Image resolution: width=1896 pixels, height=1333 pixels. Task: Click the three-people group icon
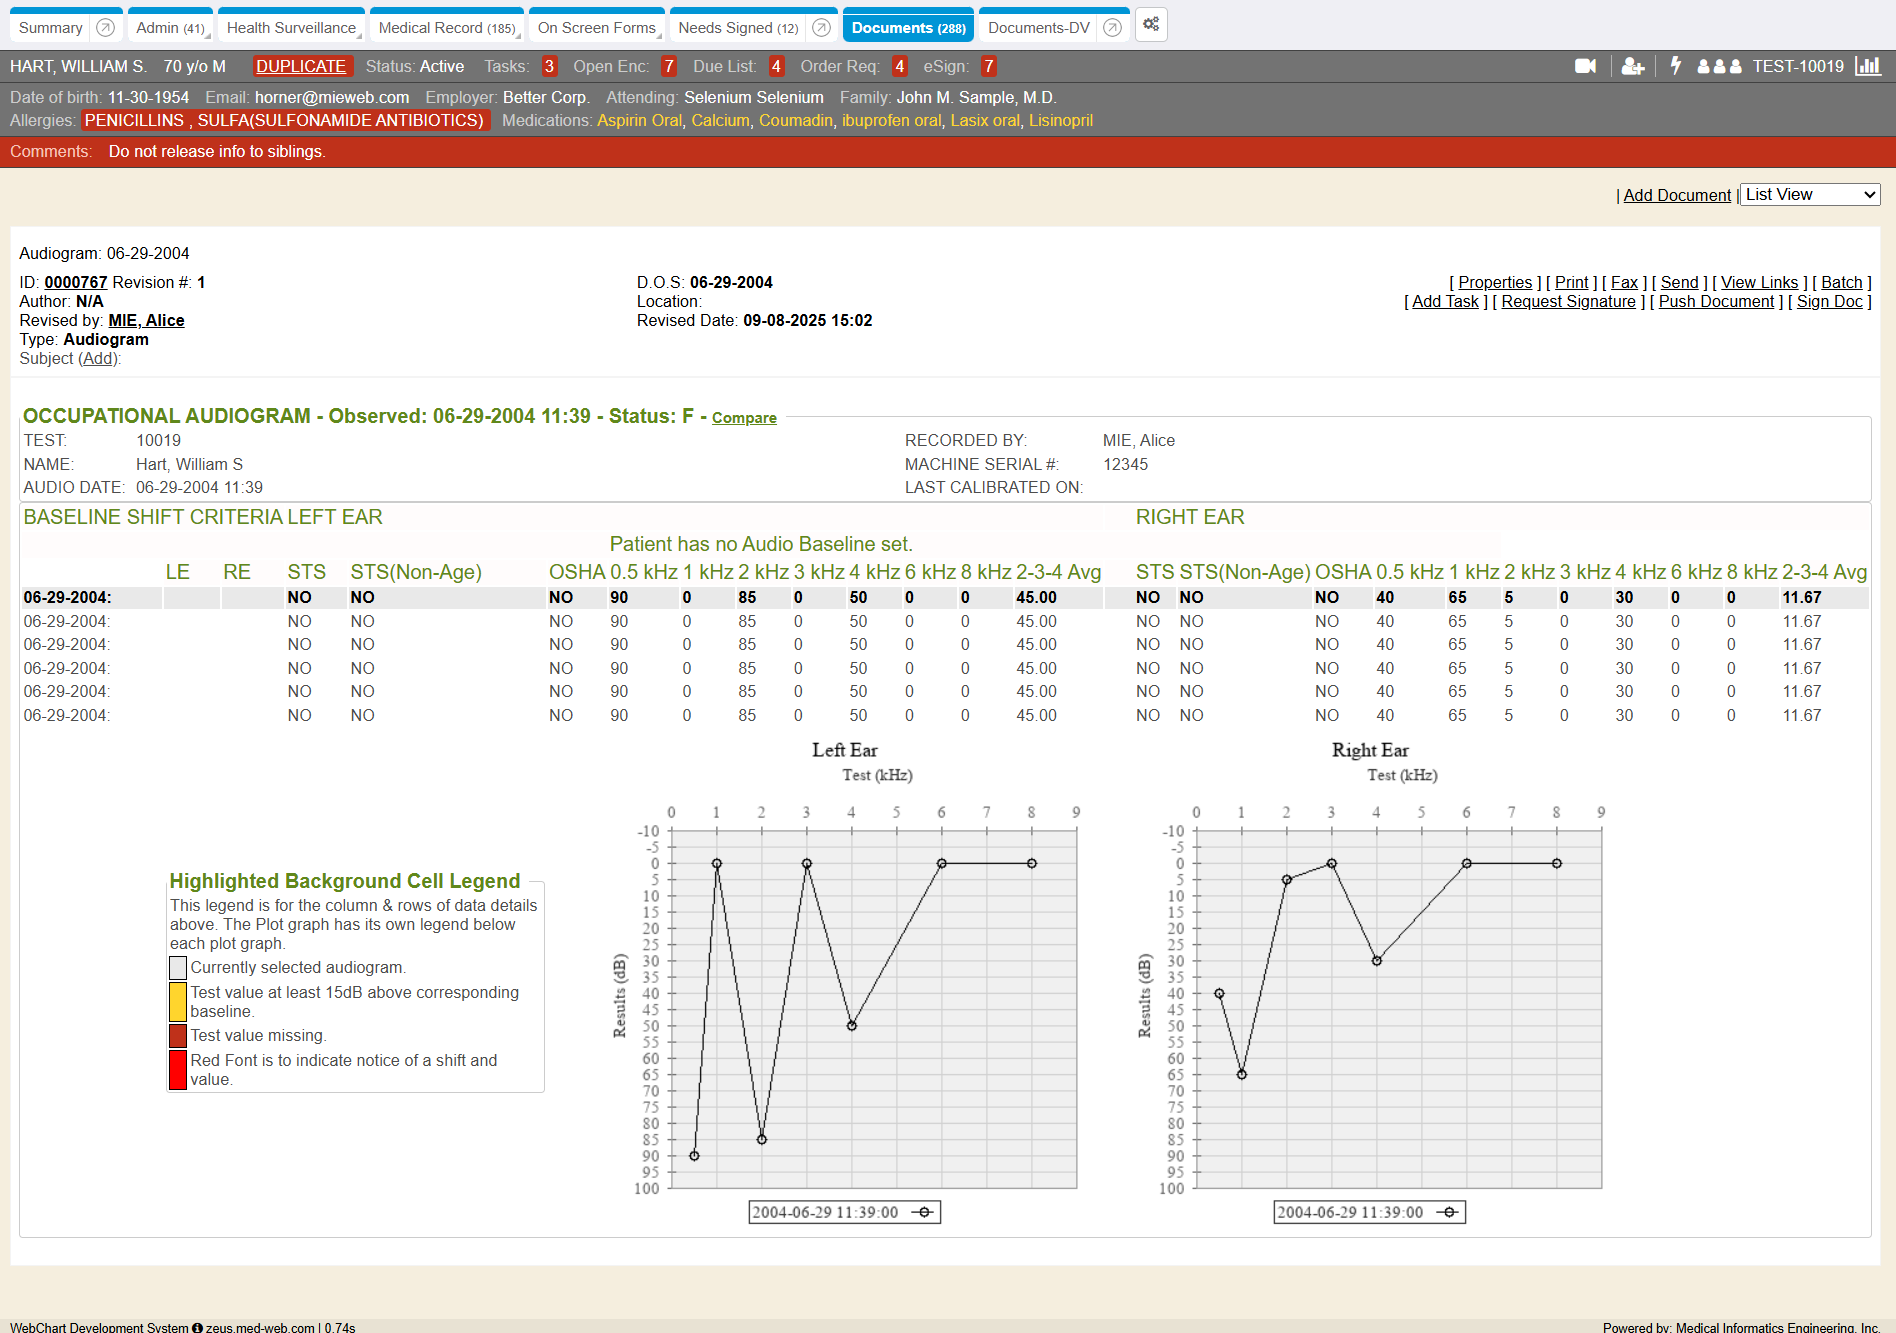coord(1719,66)
